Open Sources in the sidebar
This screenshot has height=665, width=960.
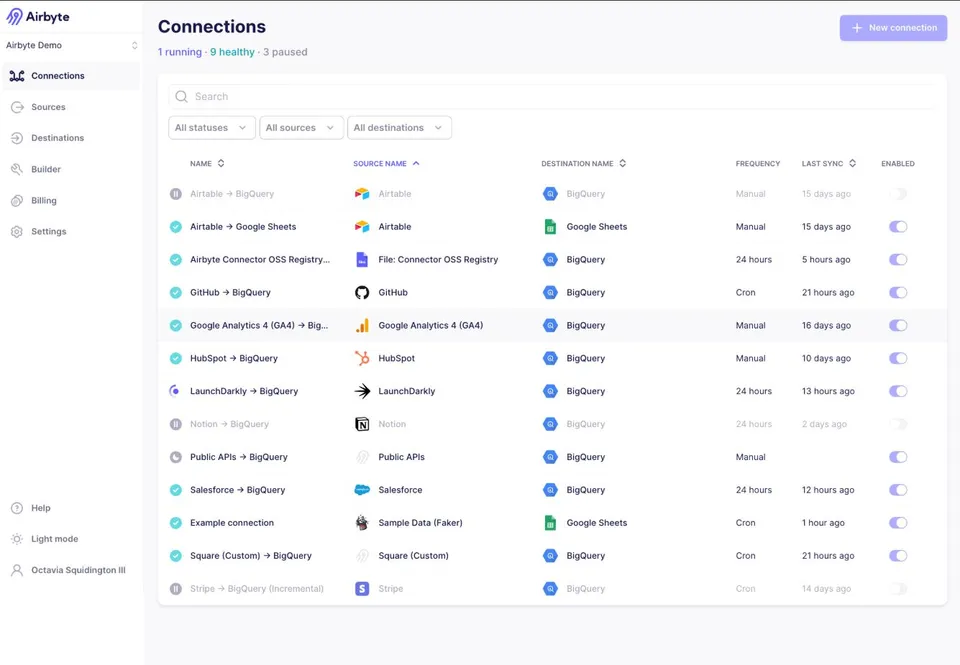[72, 107]
